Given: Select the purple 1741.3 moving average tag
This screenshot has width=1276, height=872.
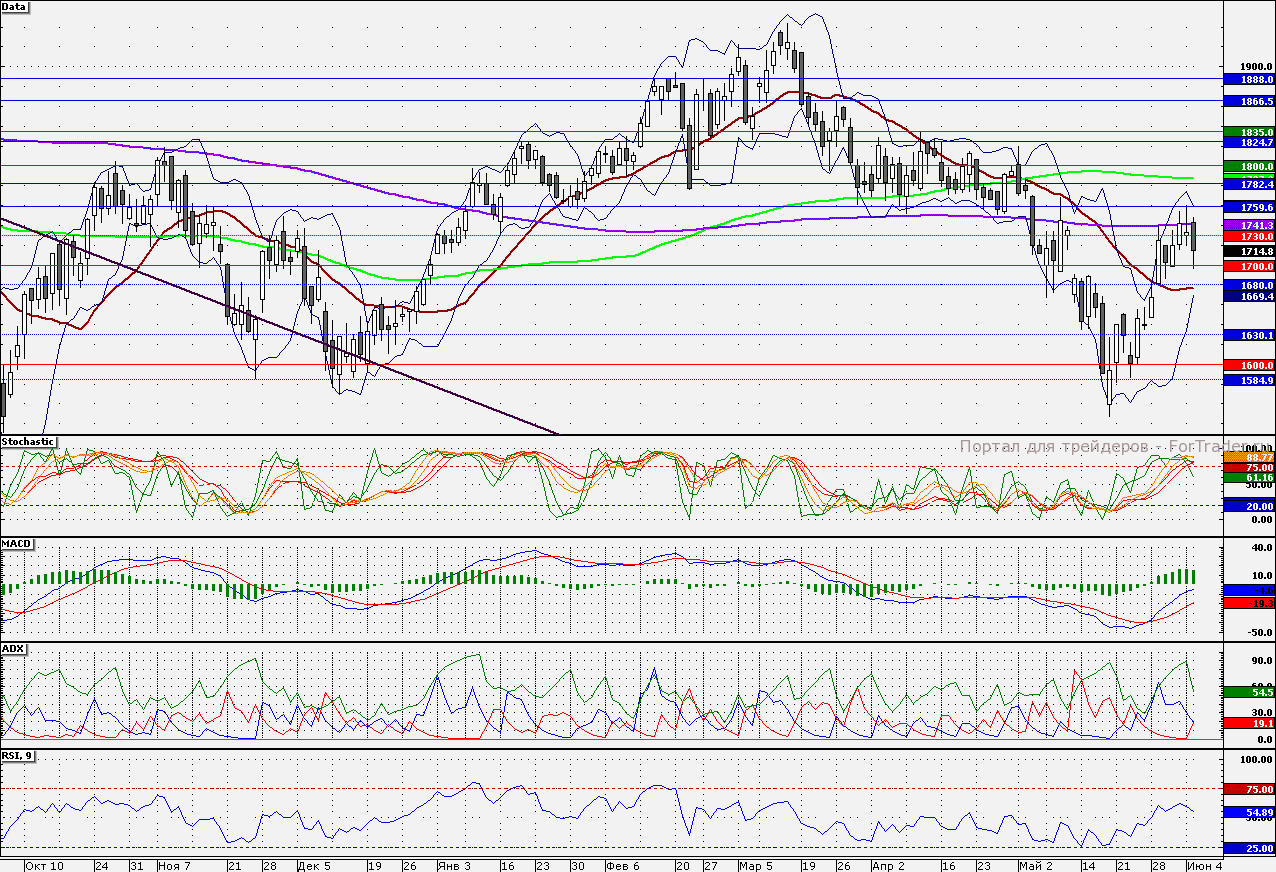Looking at the screenshot, I should click(x=1249, y=226).
